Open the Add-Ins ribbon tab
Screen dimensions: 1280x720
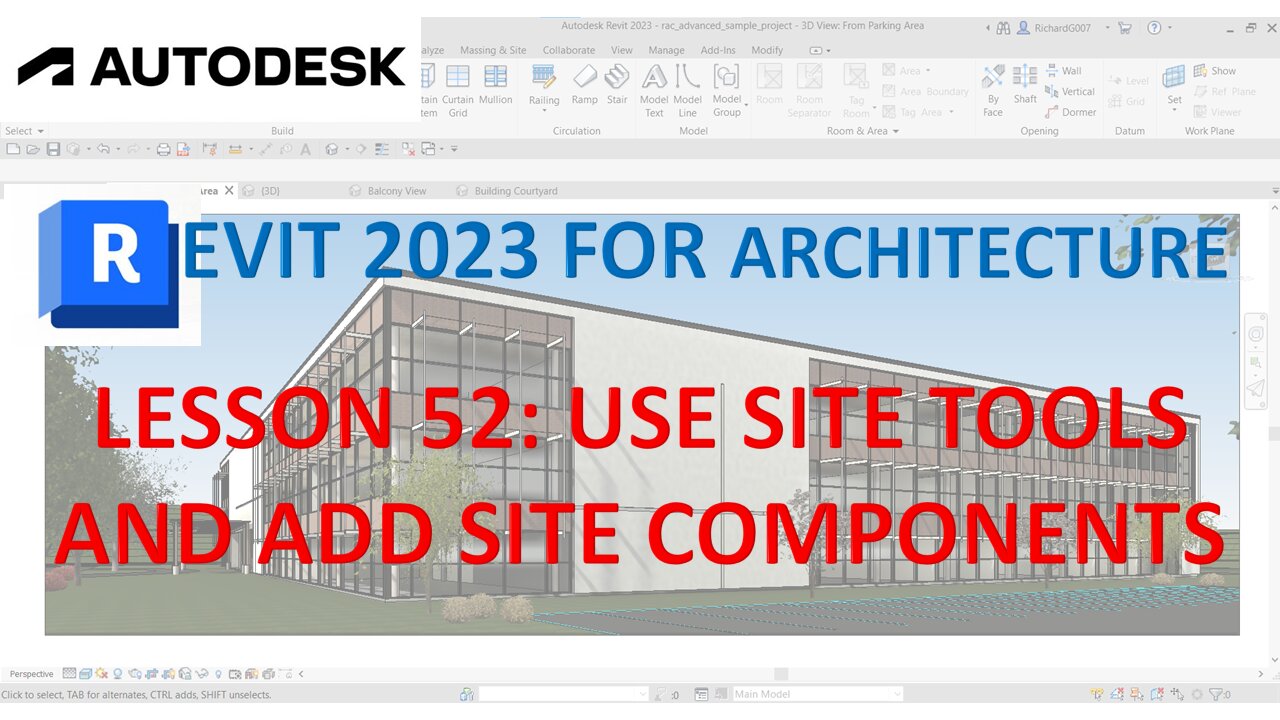pos(718,50)
